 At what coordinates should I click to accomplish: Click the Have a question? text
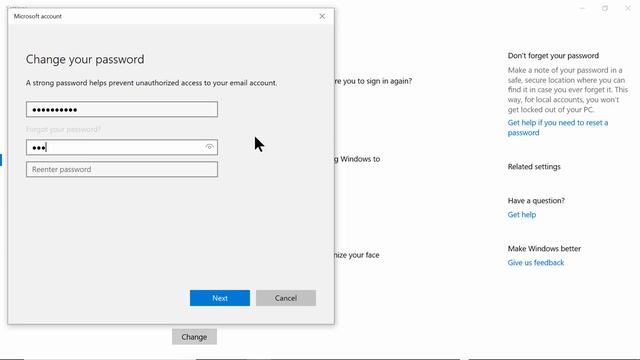click(536, 200)
